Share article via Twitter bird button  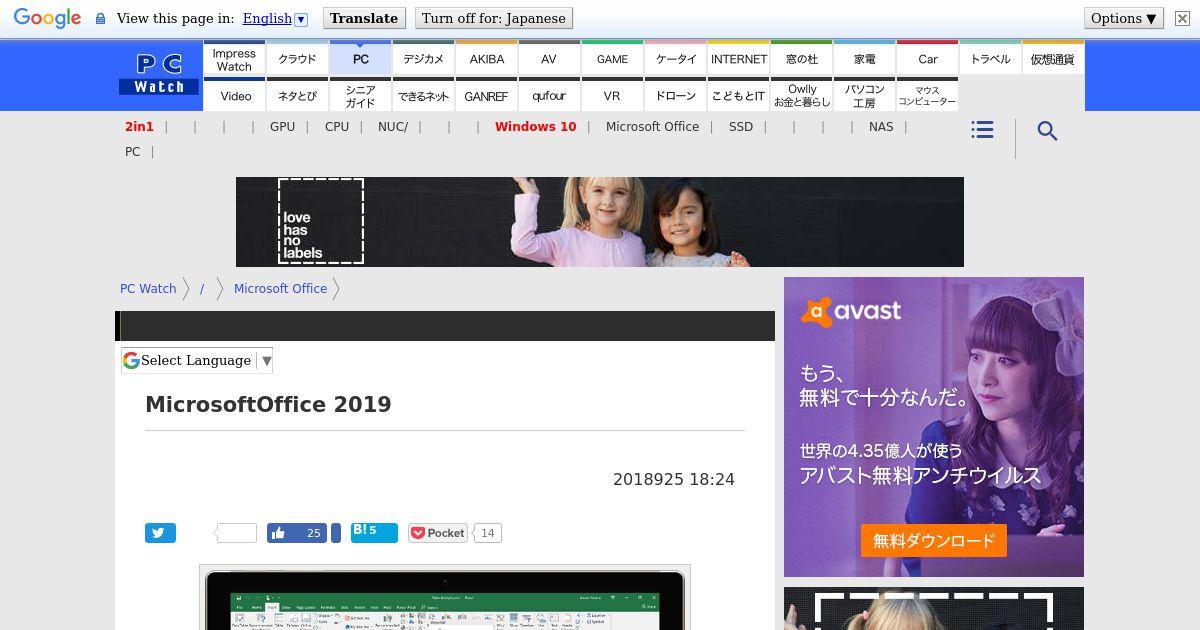[x=160, y=533]
